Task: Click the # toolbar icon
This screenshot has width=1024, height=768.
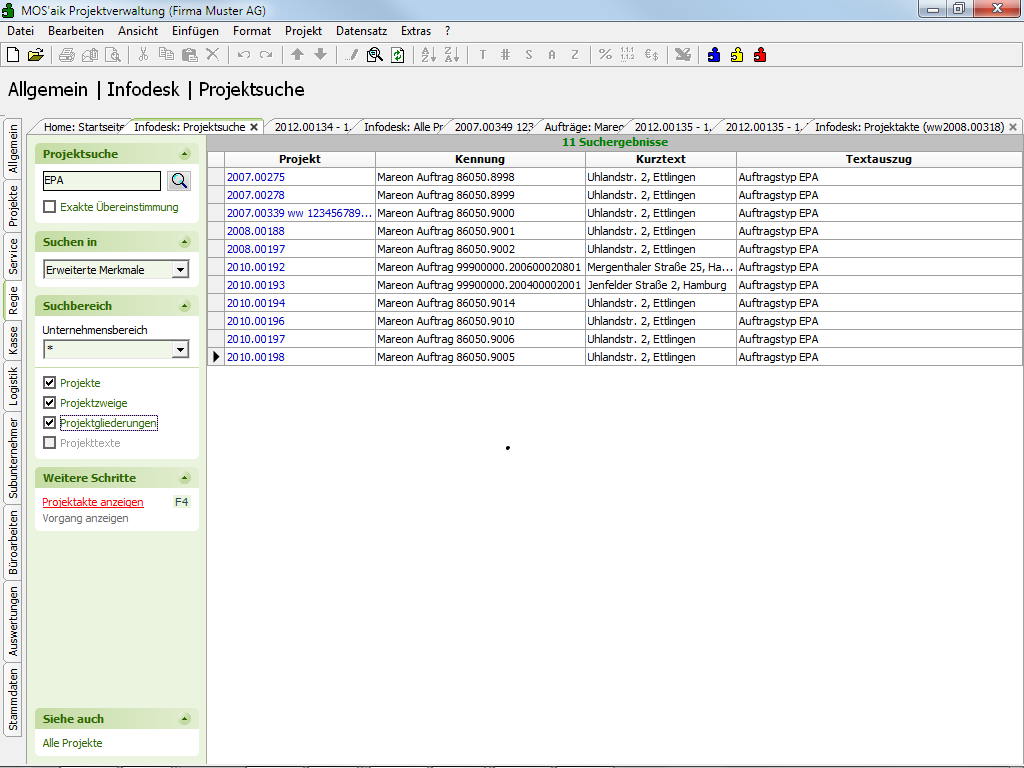Action: 505,55
